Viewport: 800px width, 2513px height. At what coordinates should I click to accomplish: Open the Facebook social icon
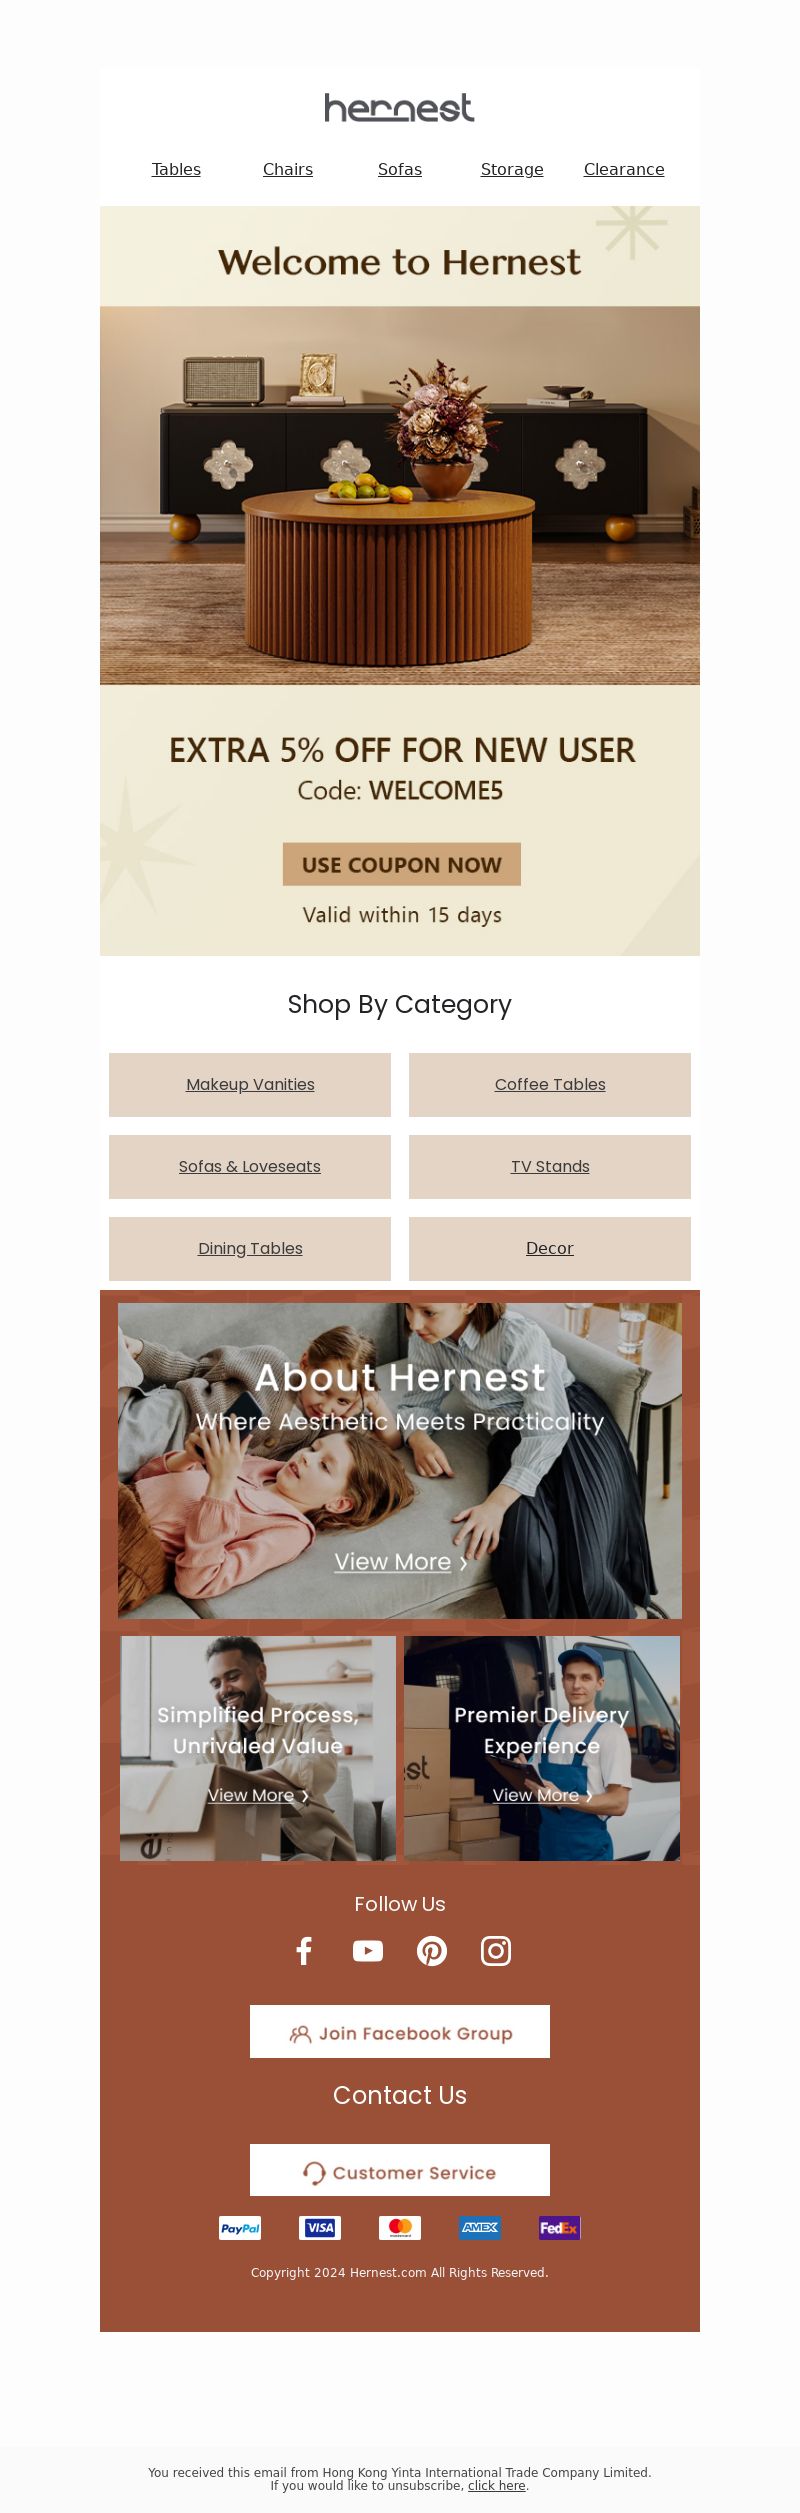pyautogui.click(x=304, y=1951)
